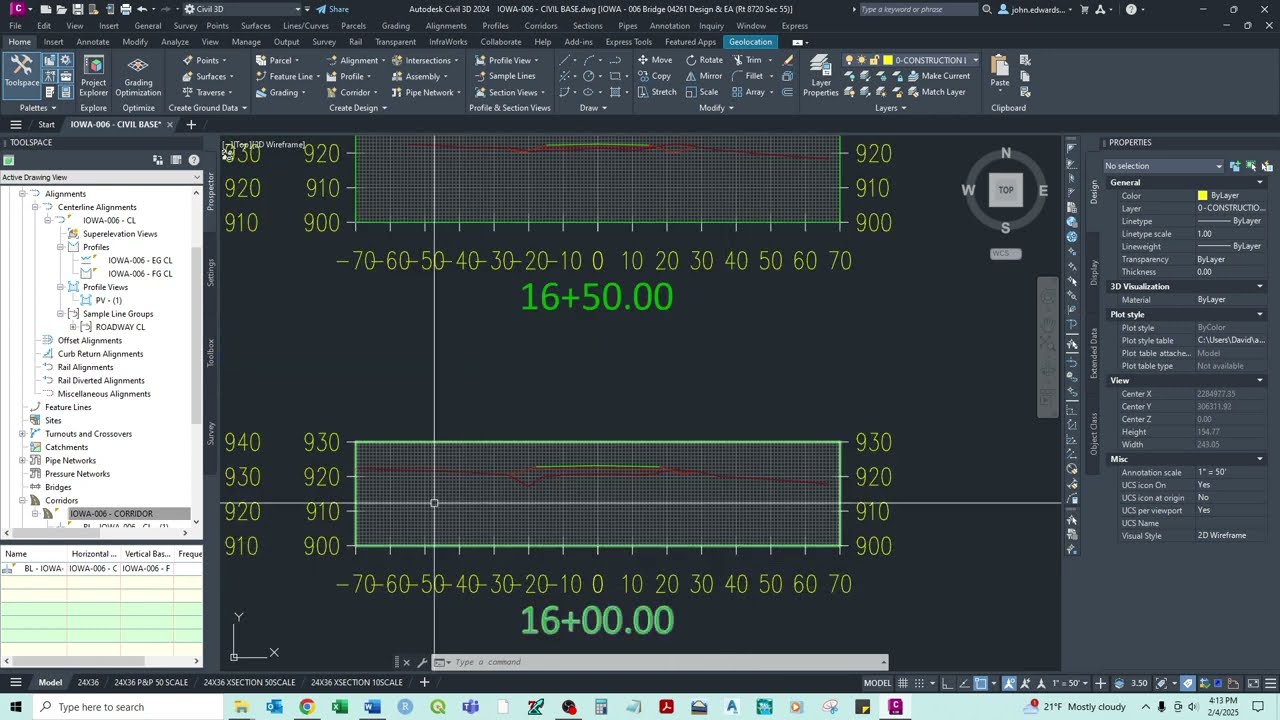Toggle MODEL space button in status bar

[877, 683]
